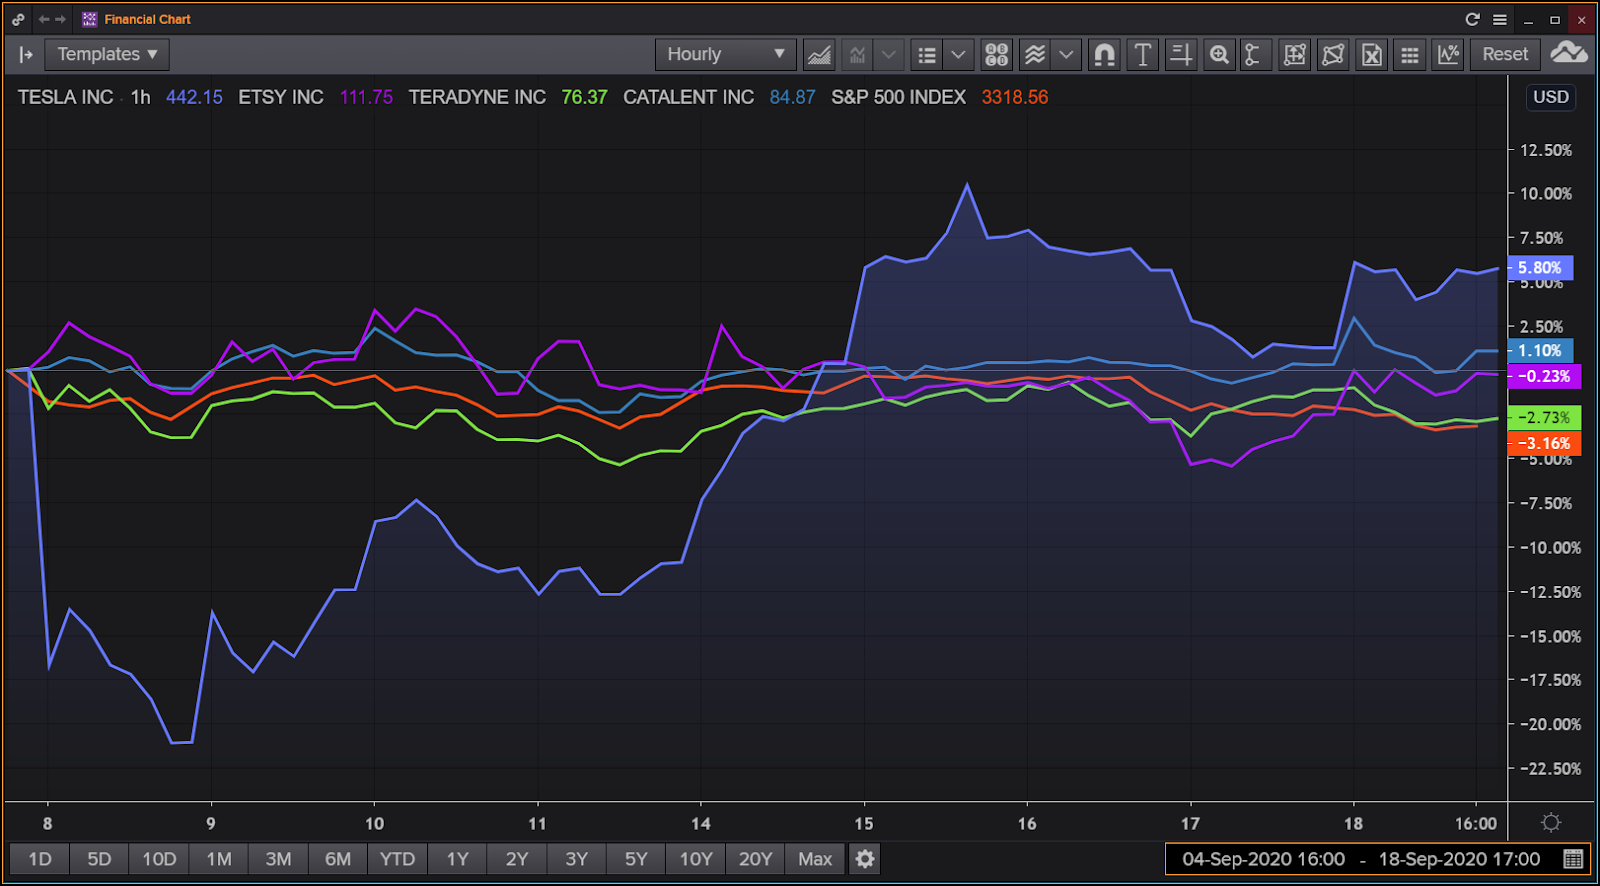Open the wavy lines indicators icon

click(1035, 55)
